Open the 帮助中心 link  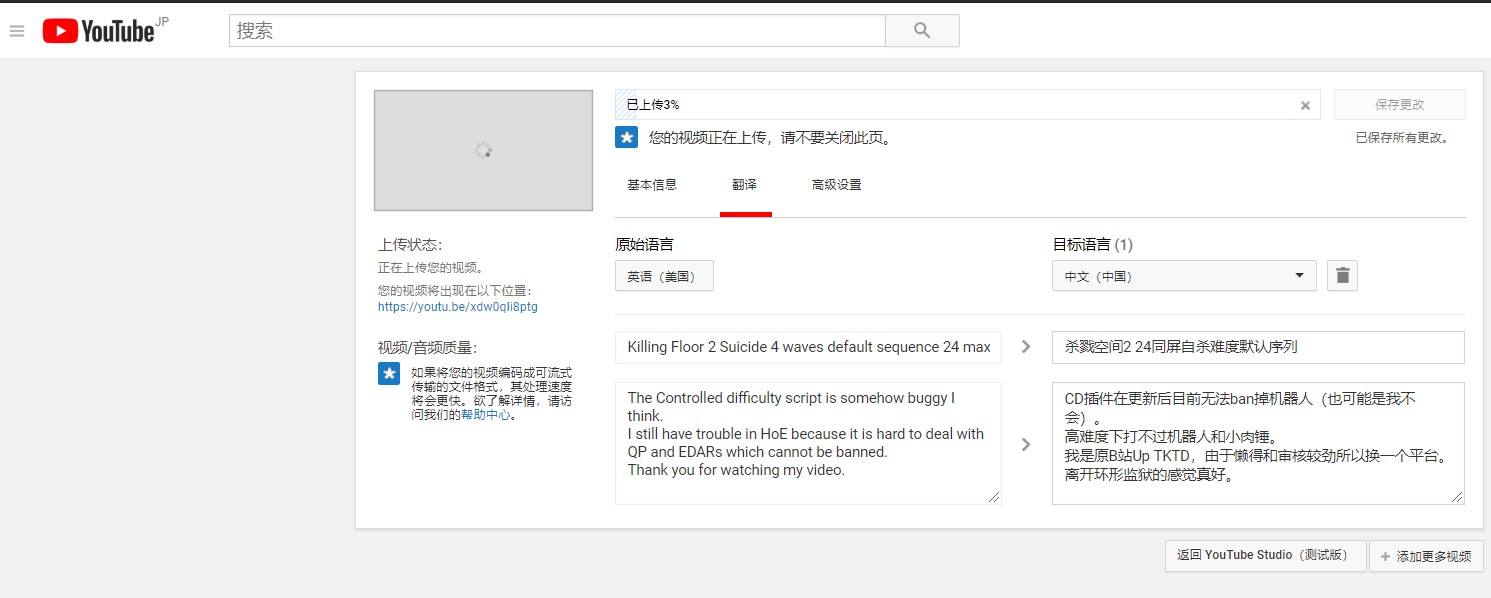484,415
